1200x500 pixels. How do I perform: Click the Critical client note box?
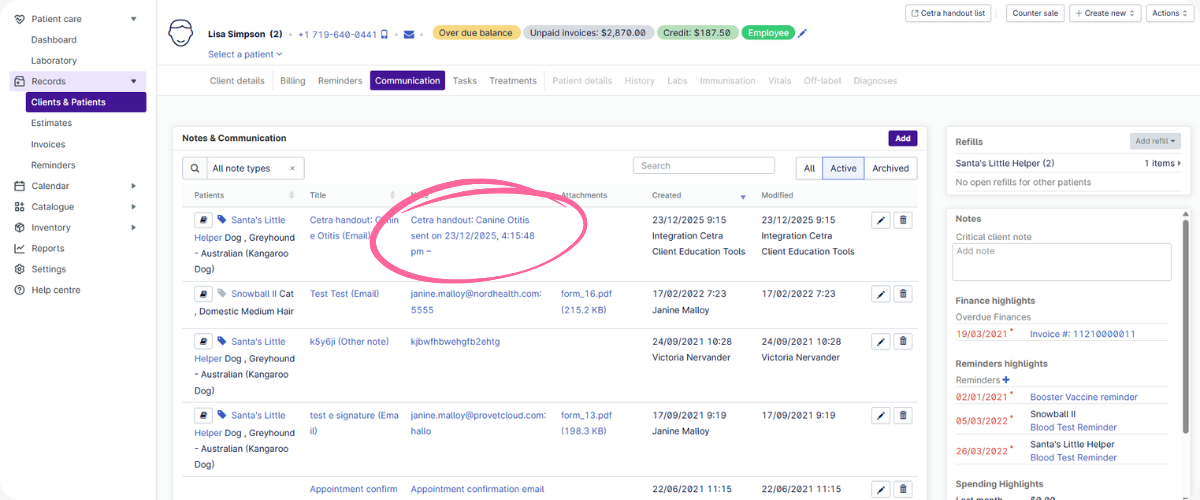point(1063,262)
